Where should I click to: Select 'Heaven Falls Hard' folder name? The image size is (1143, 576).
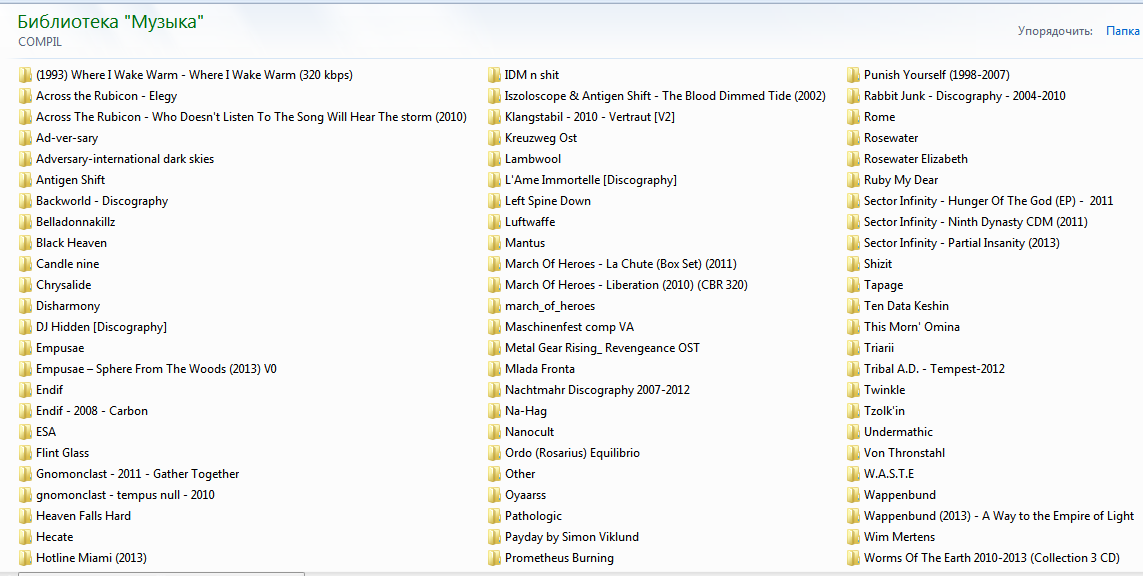pyautogui.click(x=84, y=515)
